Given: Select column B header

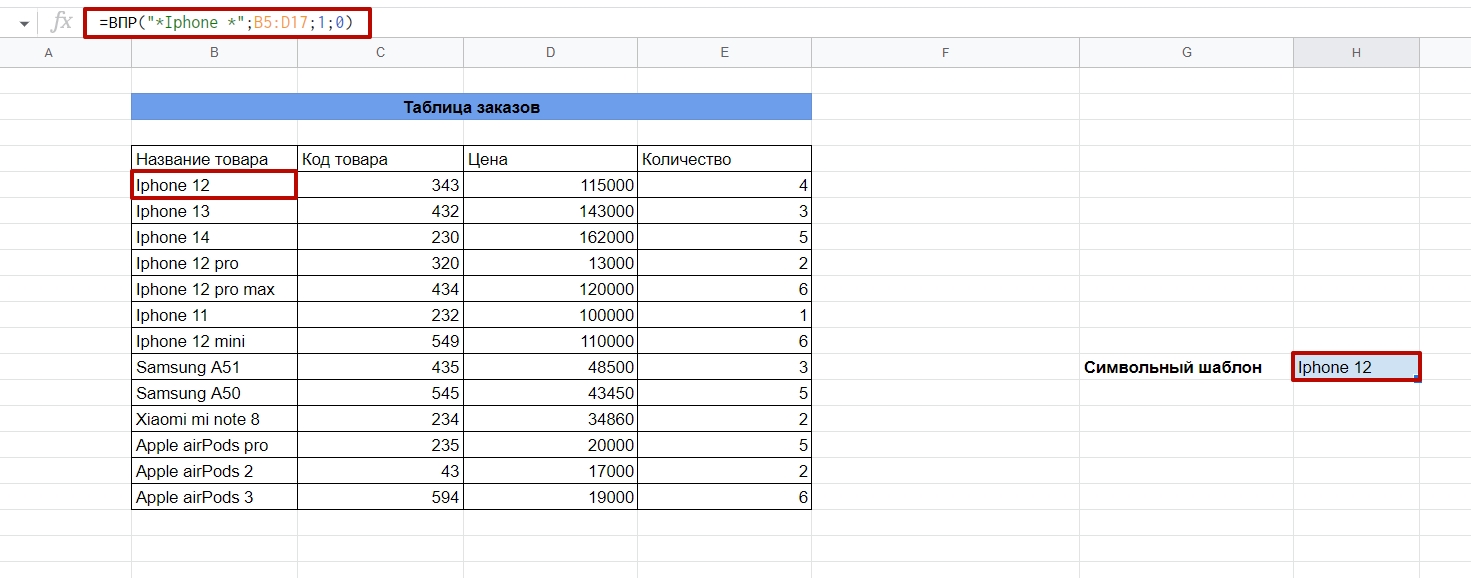Looking at the screenshot, I should click(214, 52).
